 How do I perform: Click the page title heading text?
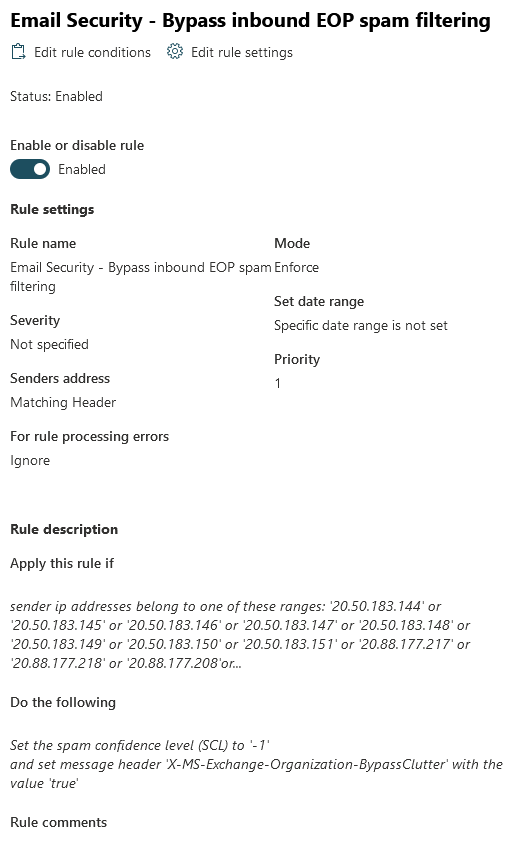point(251,20)
